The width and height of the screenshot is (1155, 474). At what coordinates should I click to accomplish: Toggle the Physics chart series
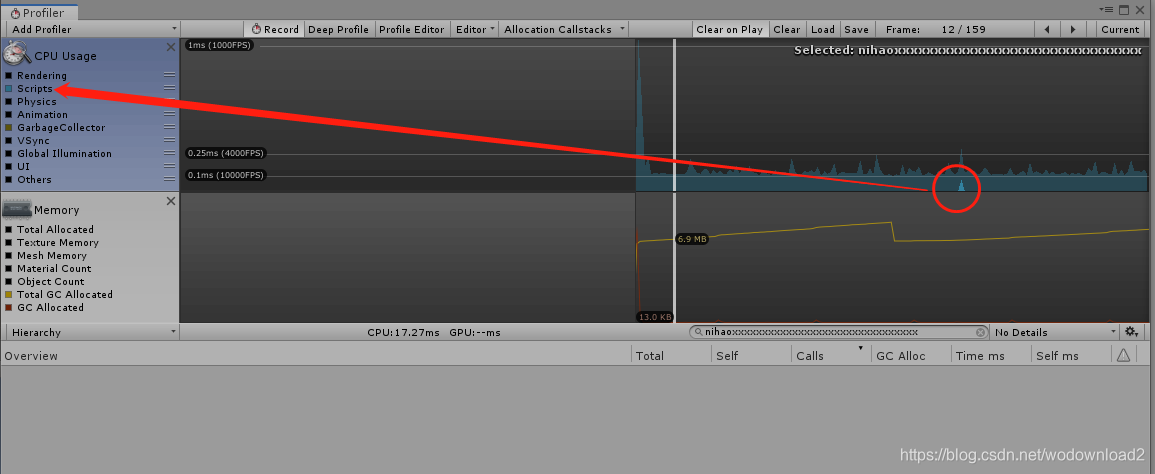tap(9, 101)
